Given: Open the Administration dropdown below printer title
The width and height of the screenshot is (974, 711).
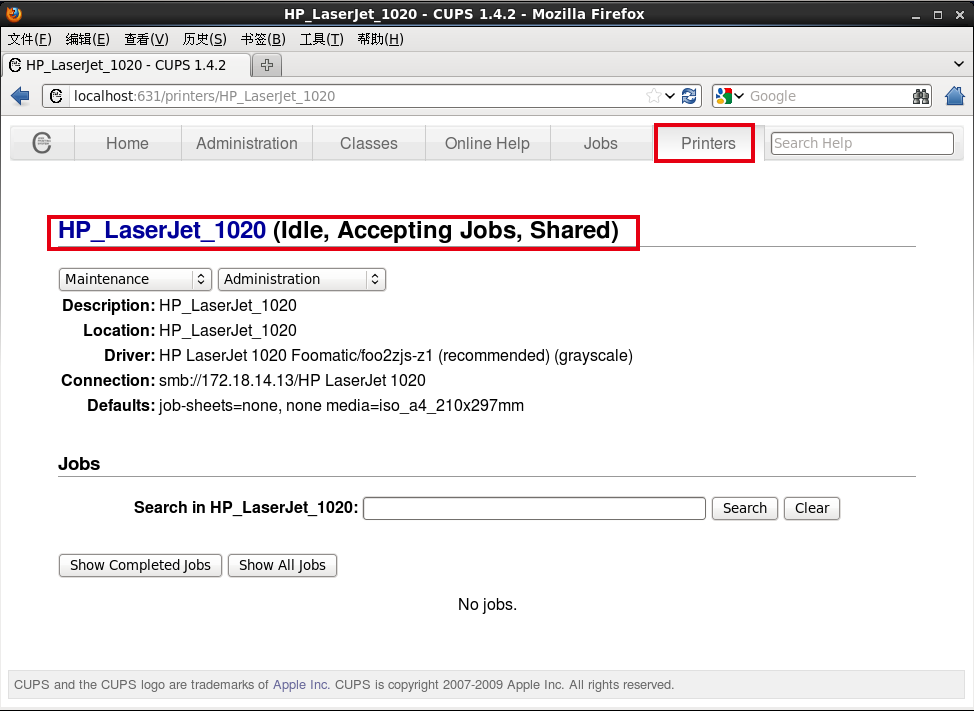Looking at the screenshot, I should (301, 279).
